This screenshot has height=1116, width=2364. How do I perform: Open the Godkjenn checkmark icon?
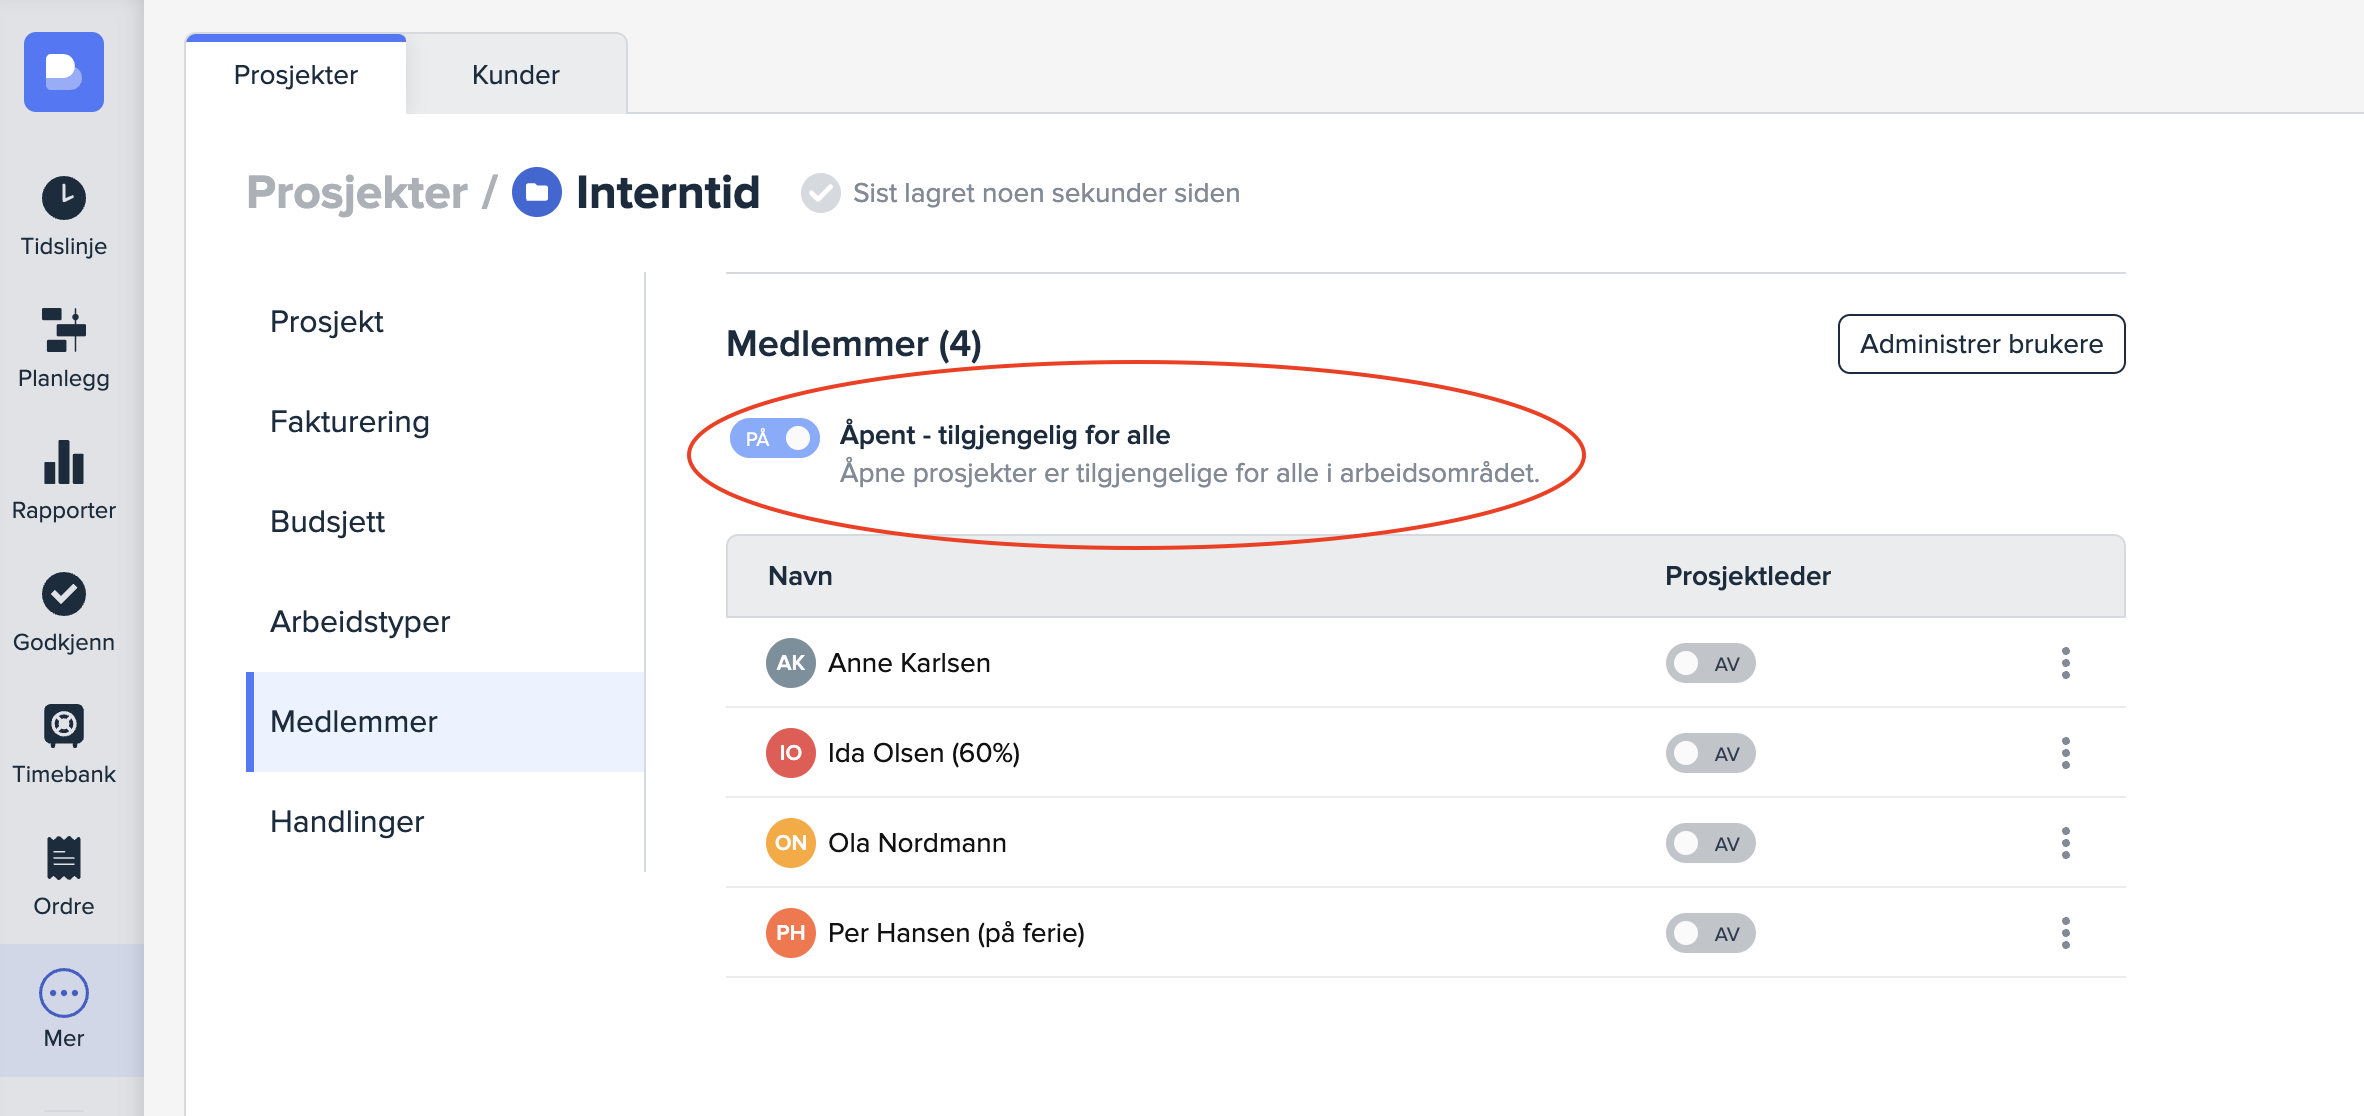pyautogui.click(x=64, y=594)
